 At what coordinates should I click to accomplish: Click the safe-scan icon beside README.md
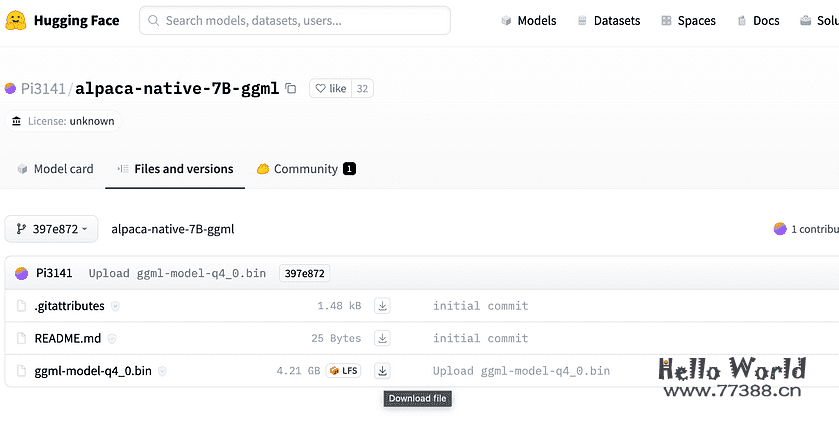click(112, 339)
